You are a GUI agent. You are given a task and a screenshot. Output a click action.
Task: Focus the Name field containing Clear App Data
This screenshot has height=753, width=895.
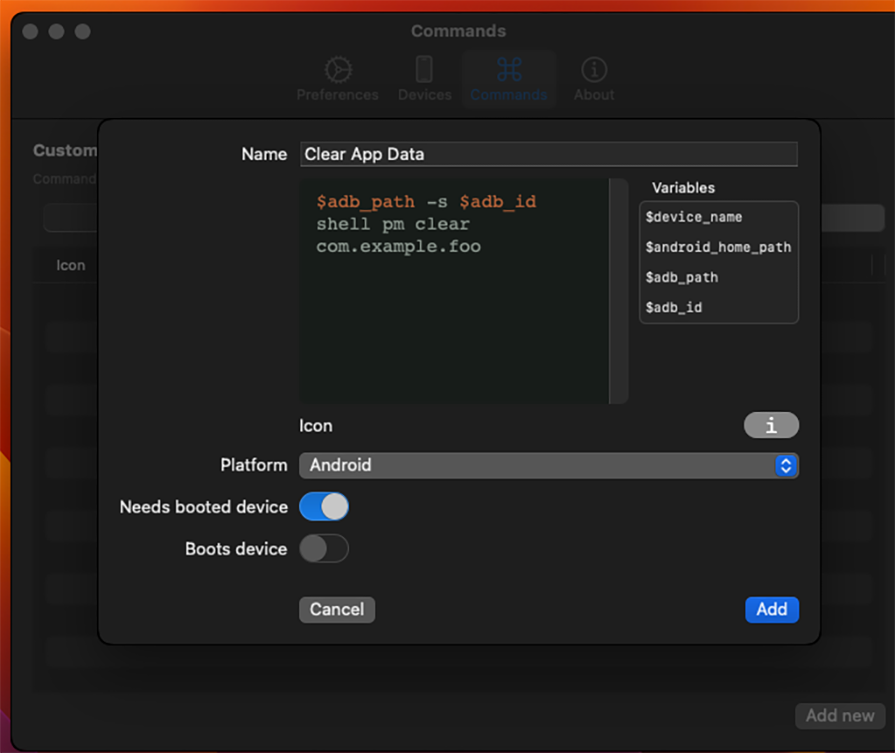pyautogui.click(x=549, y=154)
